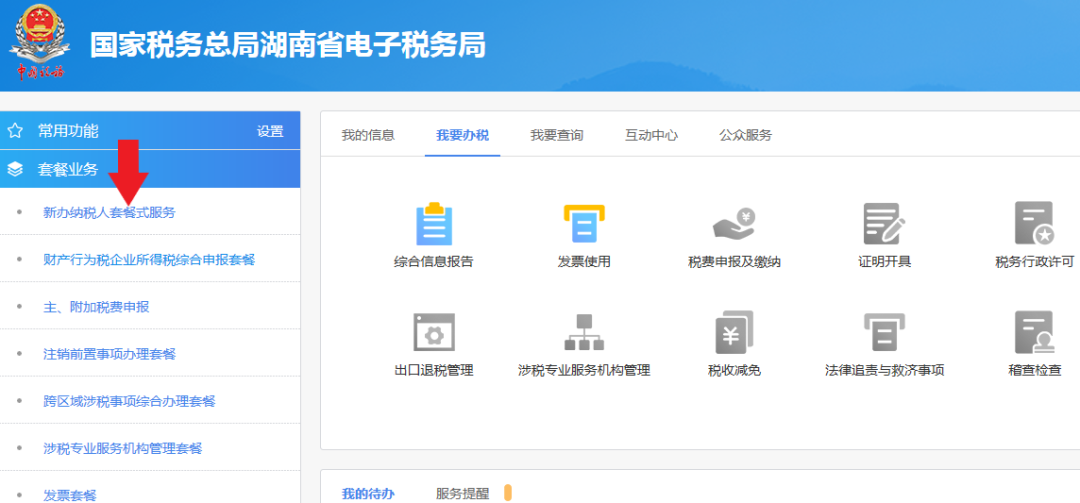This screenshot has height=503, width=1080.
Task: Open 跨区域涉税事项综合办理套餐 link
Action: click(129, 401)
